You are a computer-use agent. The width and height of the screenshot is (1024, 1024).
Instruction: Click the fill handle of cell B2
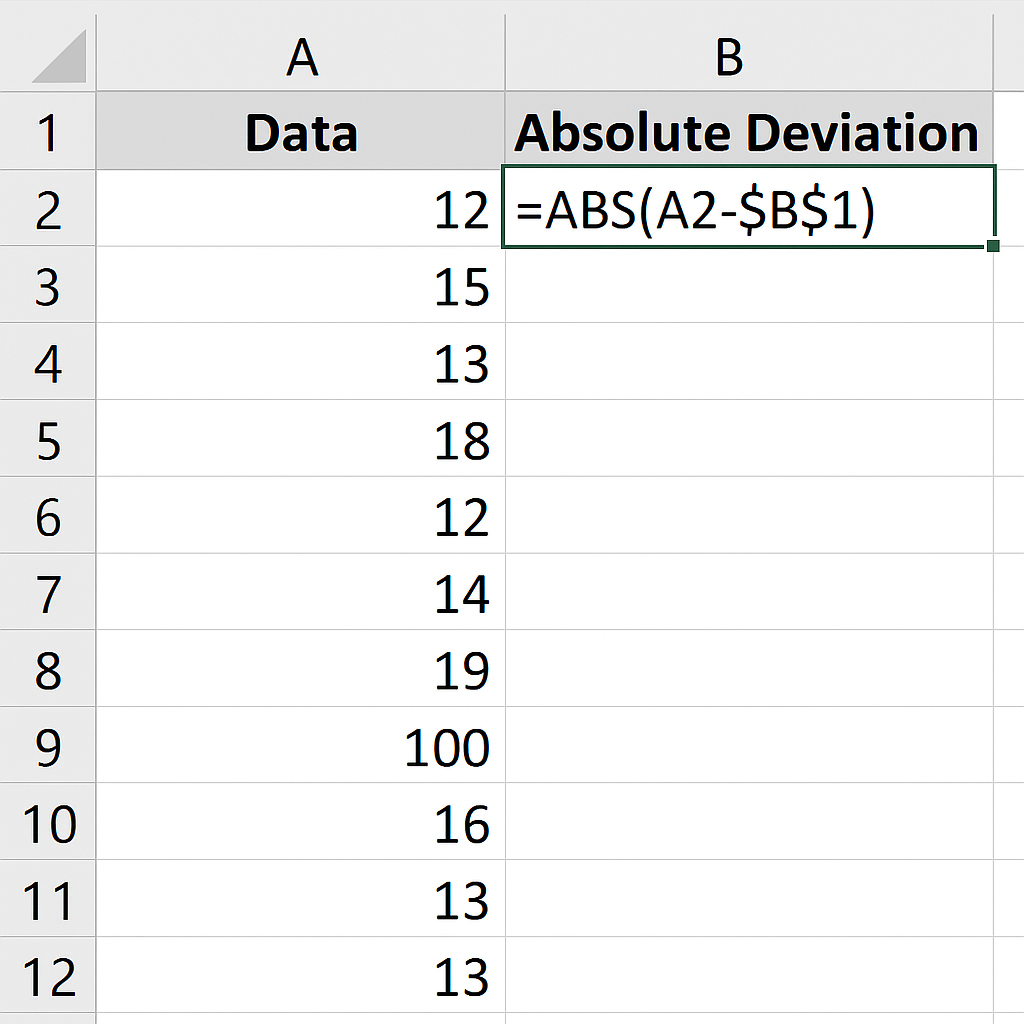pyautogui.click(x=992, y=245)
